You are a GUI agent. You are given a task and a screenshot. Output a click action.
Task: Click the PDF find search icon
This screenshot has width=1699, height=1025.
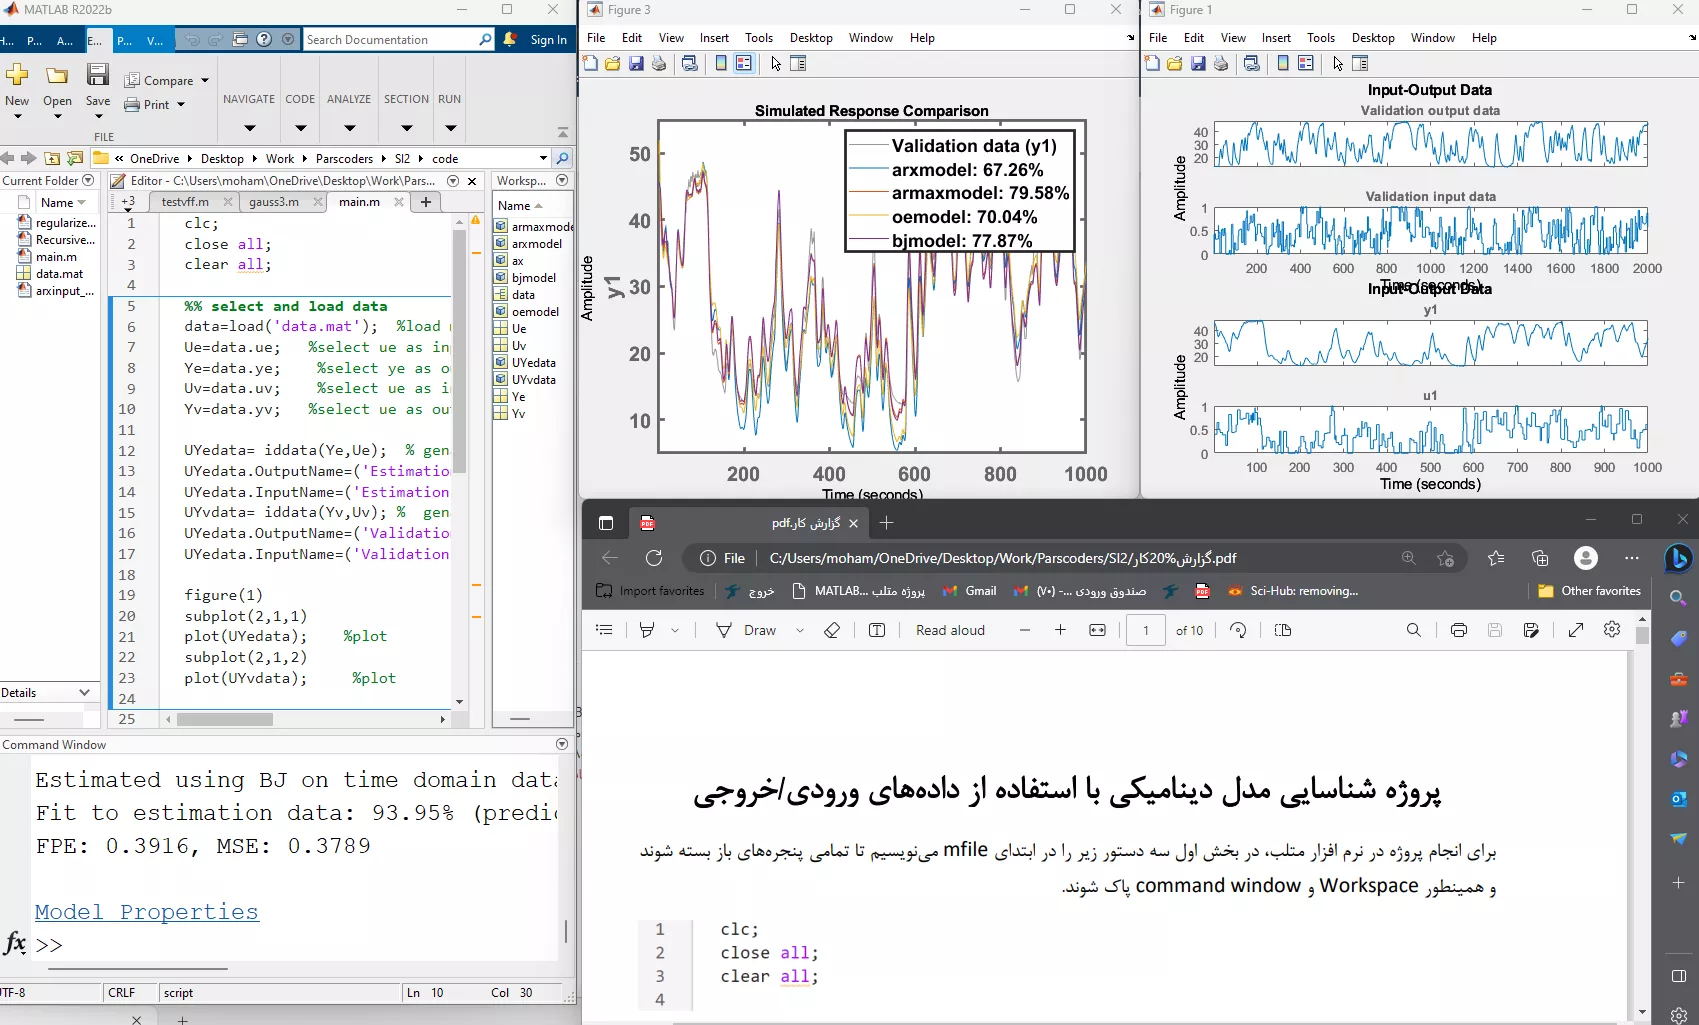tap(1413, 630)
